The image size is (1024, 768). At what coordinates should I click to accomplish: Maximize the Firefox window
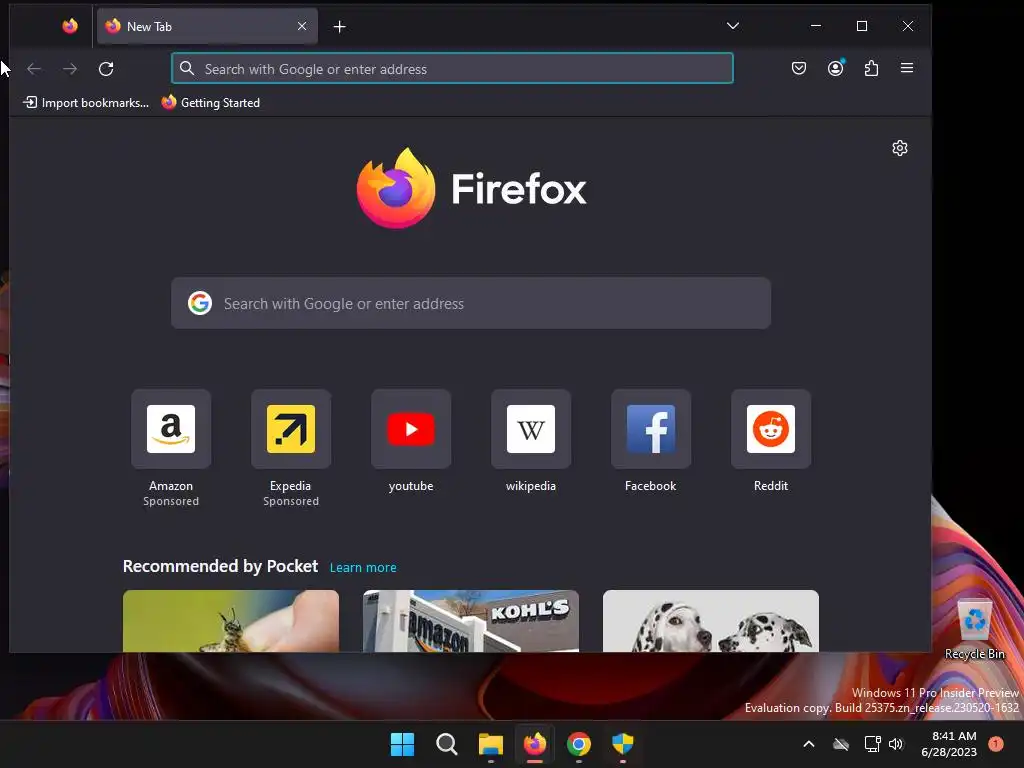(x=862, y=26)
